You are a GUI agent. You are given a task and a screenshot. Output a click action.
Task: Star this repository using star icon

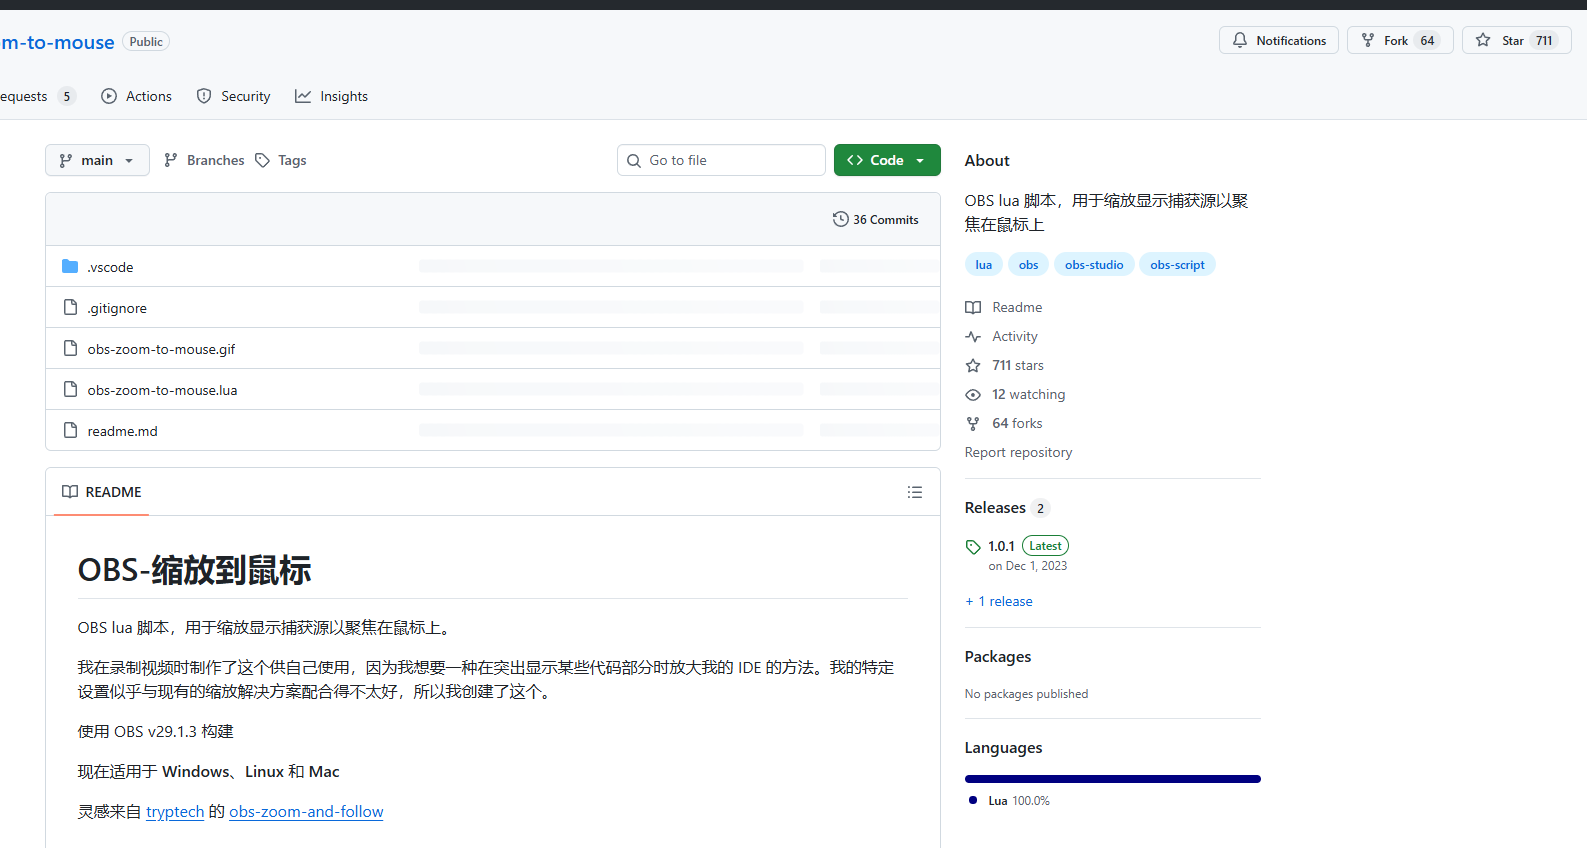click(1483, 41)
